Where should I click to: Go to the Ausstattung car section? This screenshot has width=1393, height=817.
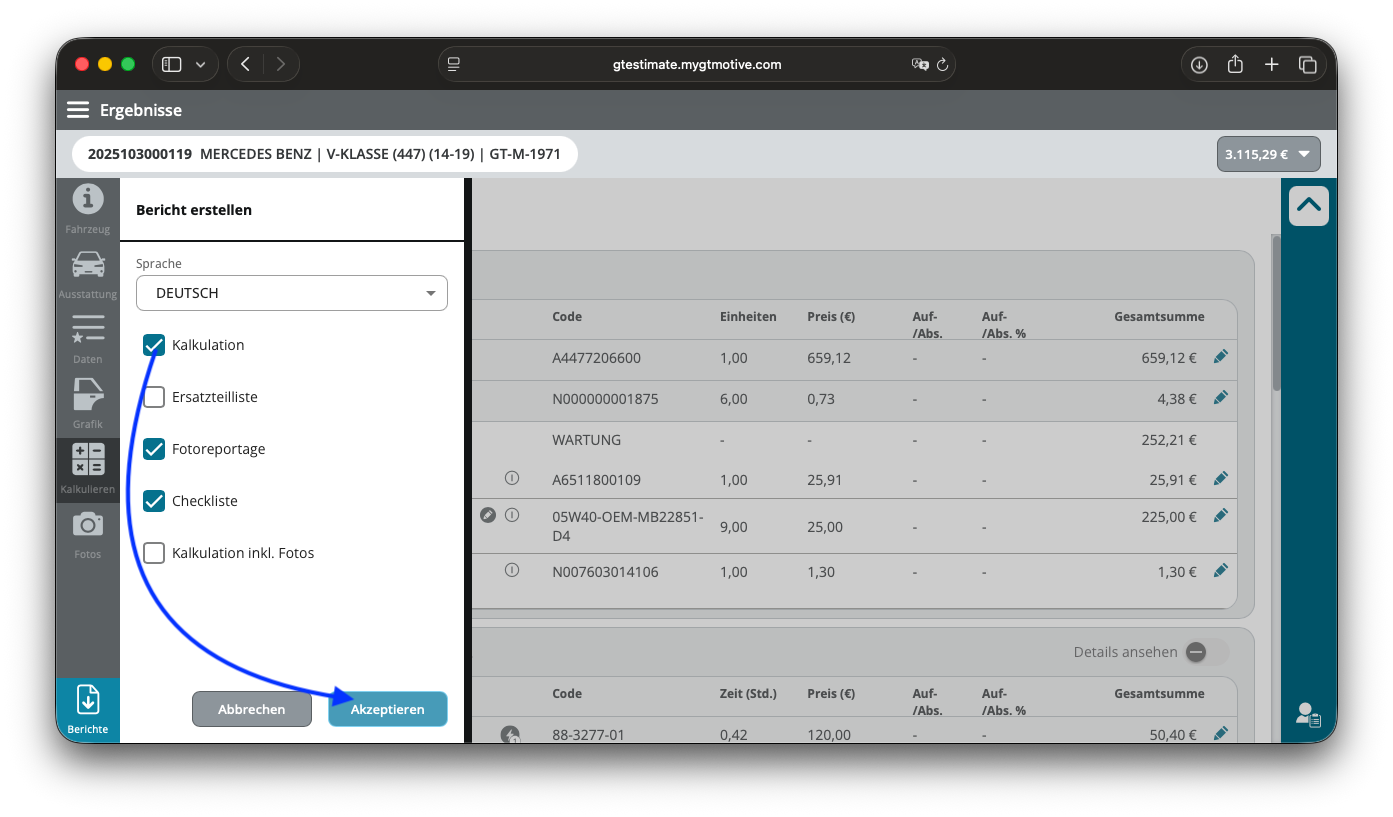pos(88,275)
